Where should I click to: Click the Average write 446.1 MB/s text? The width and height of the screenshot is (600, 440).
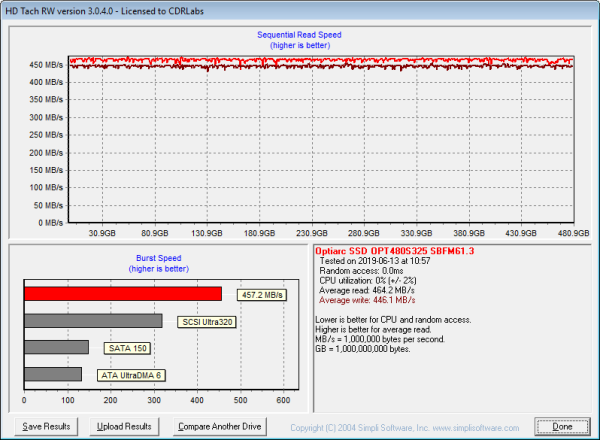tap(367, 300)
